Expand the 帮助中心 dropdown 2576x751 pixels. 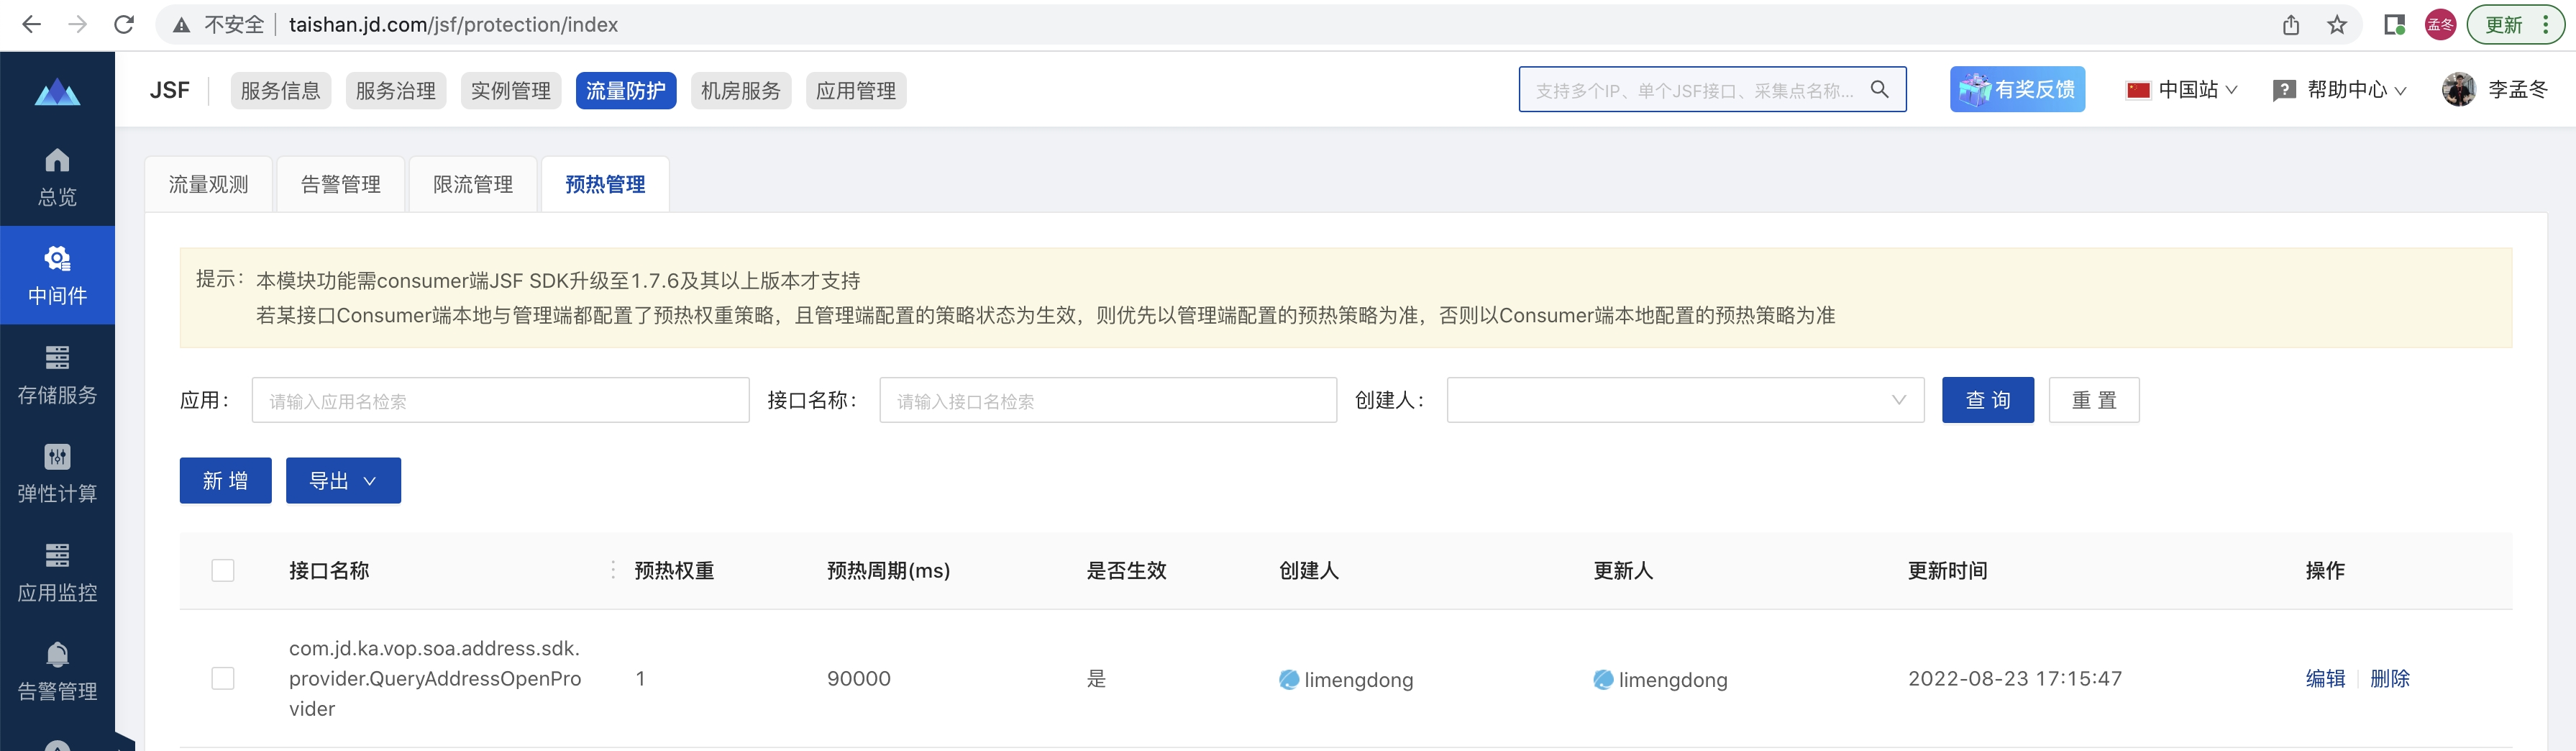pyautogui.click(x=2340, y=90)
